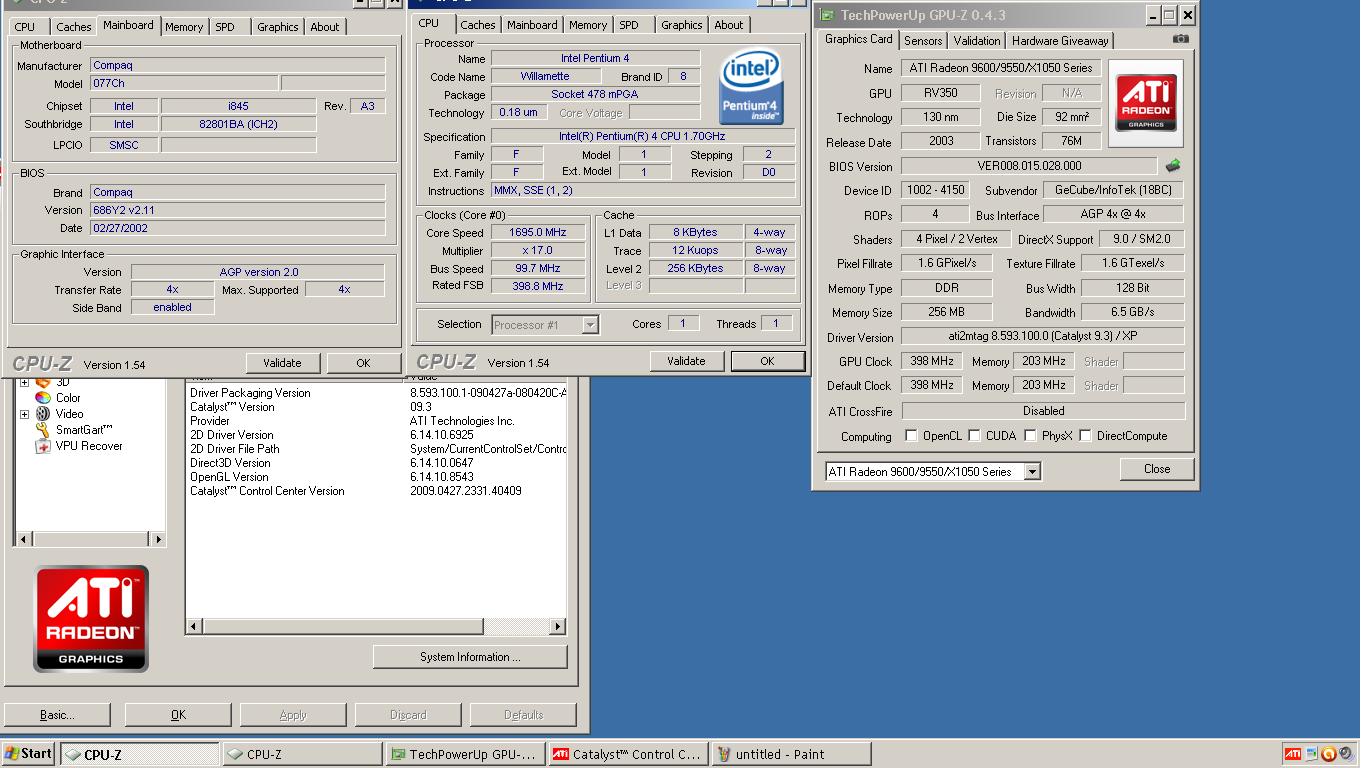Select the OpenGL Version row
This screenshot has width=1361, height=768.
(377, 477)
